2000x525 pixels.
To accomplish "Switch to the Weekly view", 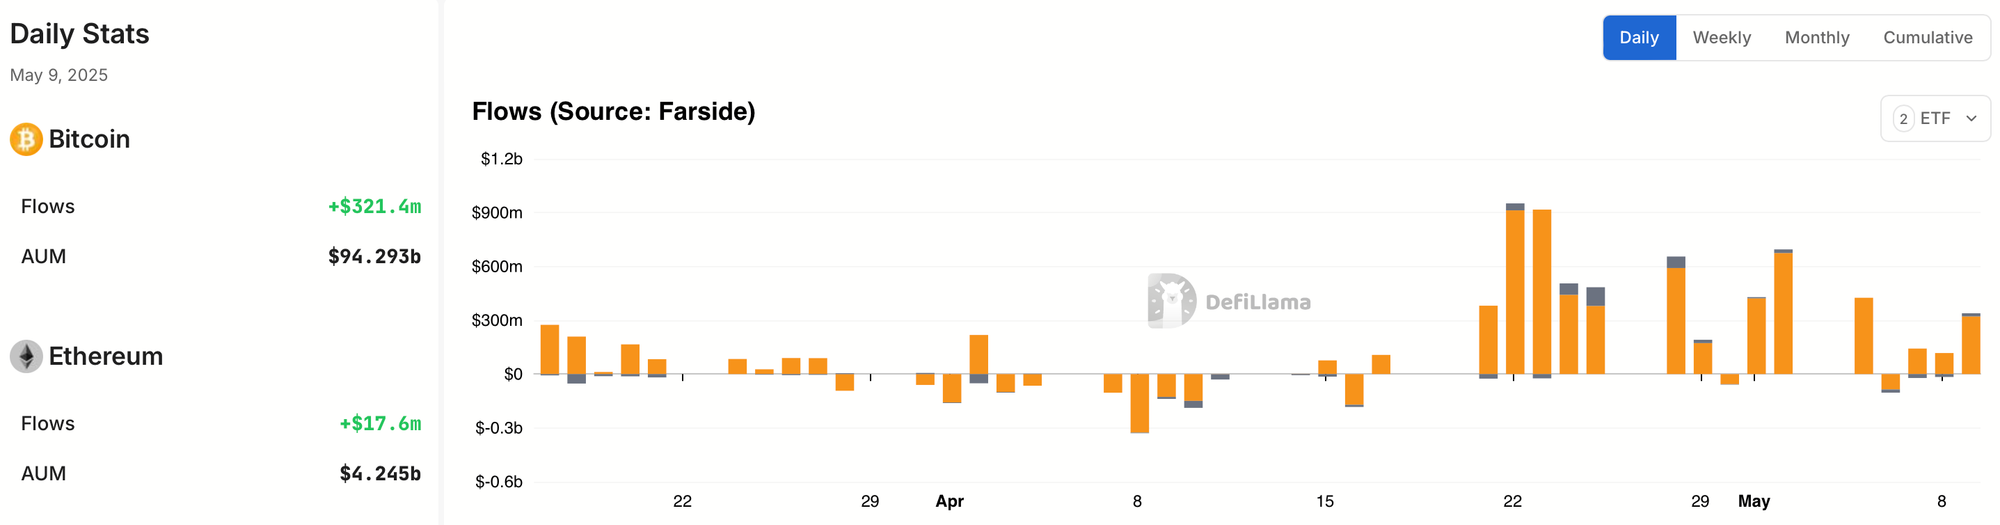I will tap(1721, 38).
